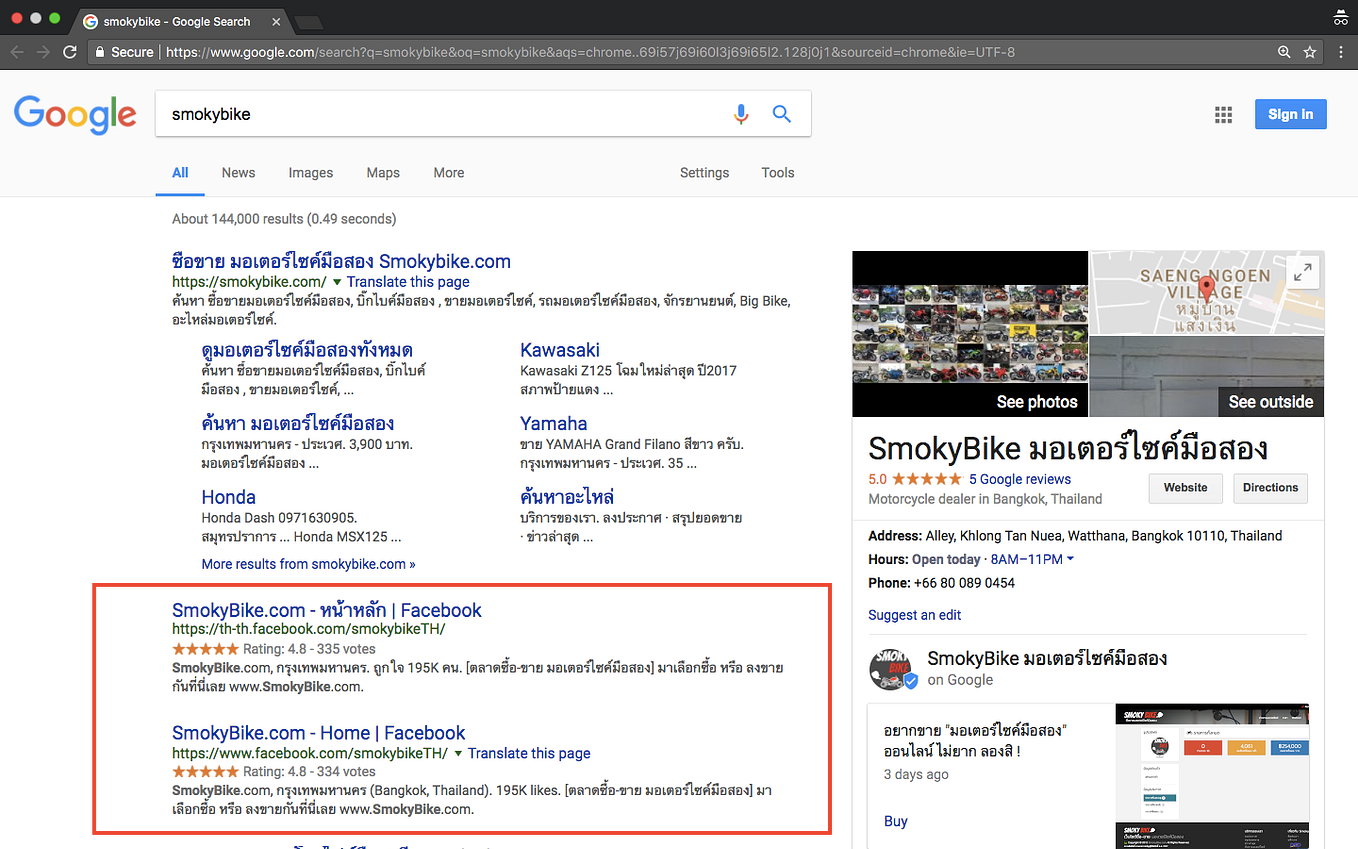The height and width of the screenshot is (849, 1358).
Task: Open See outside street view thumbnail
Action: [x=1207, y=376]
